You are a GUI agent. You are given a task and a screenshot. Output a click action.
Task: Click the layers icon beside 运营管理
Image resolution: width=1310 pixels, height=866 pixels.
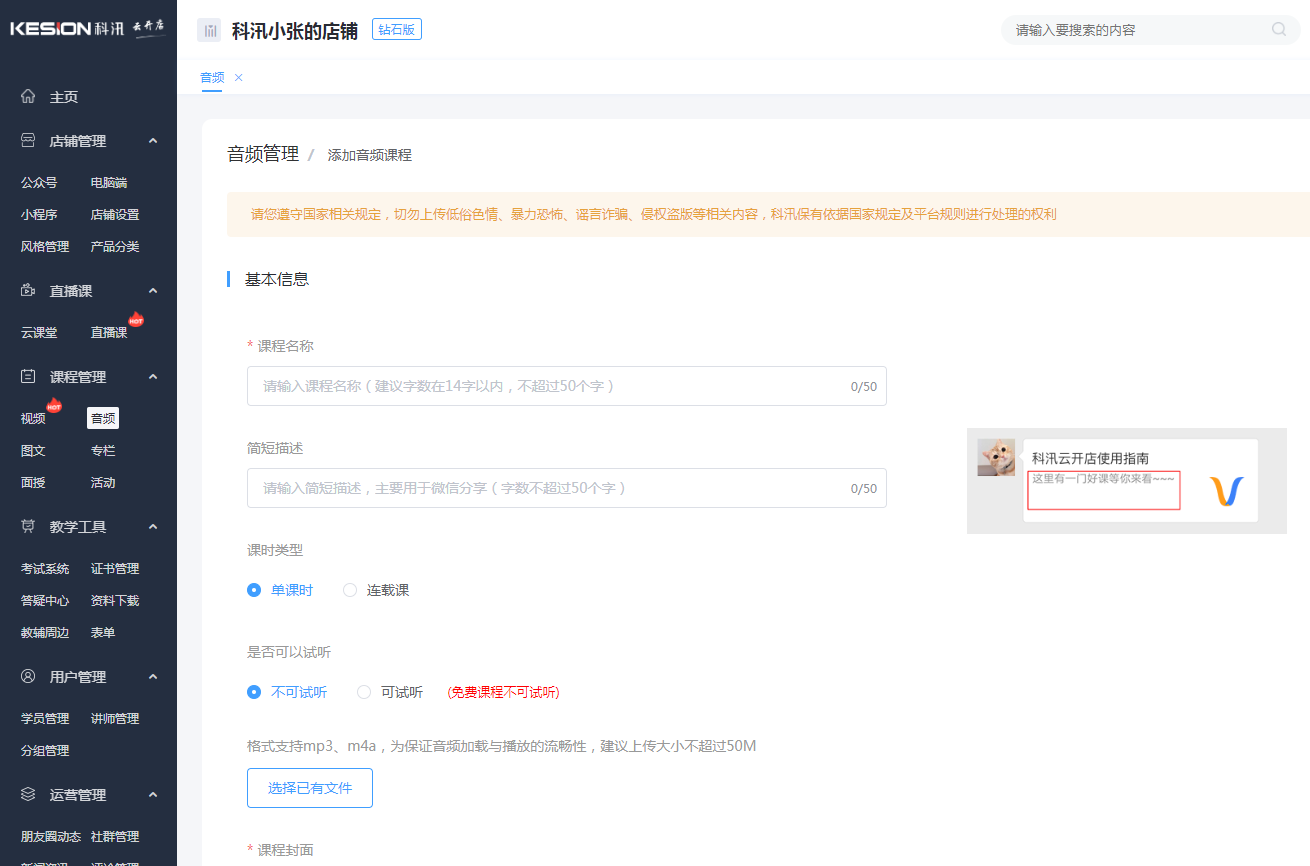(27, 794)
